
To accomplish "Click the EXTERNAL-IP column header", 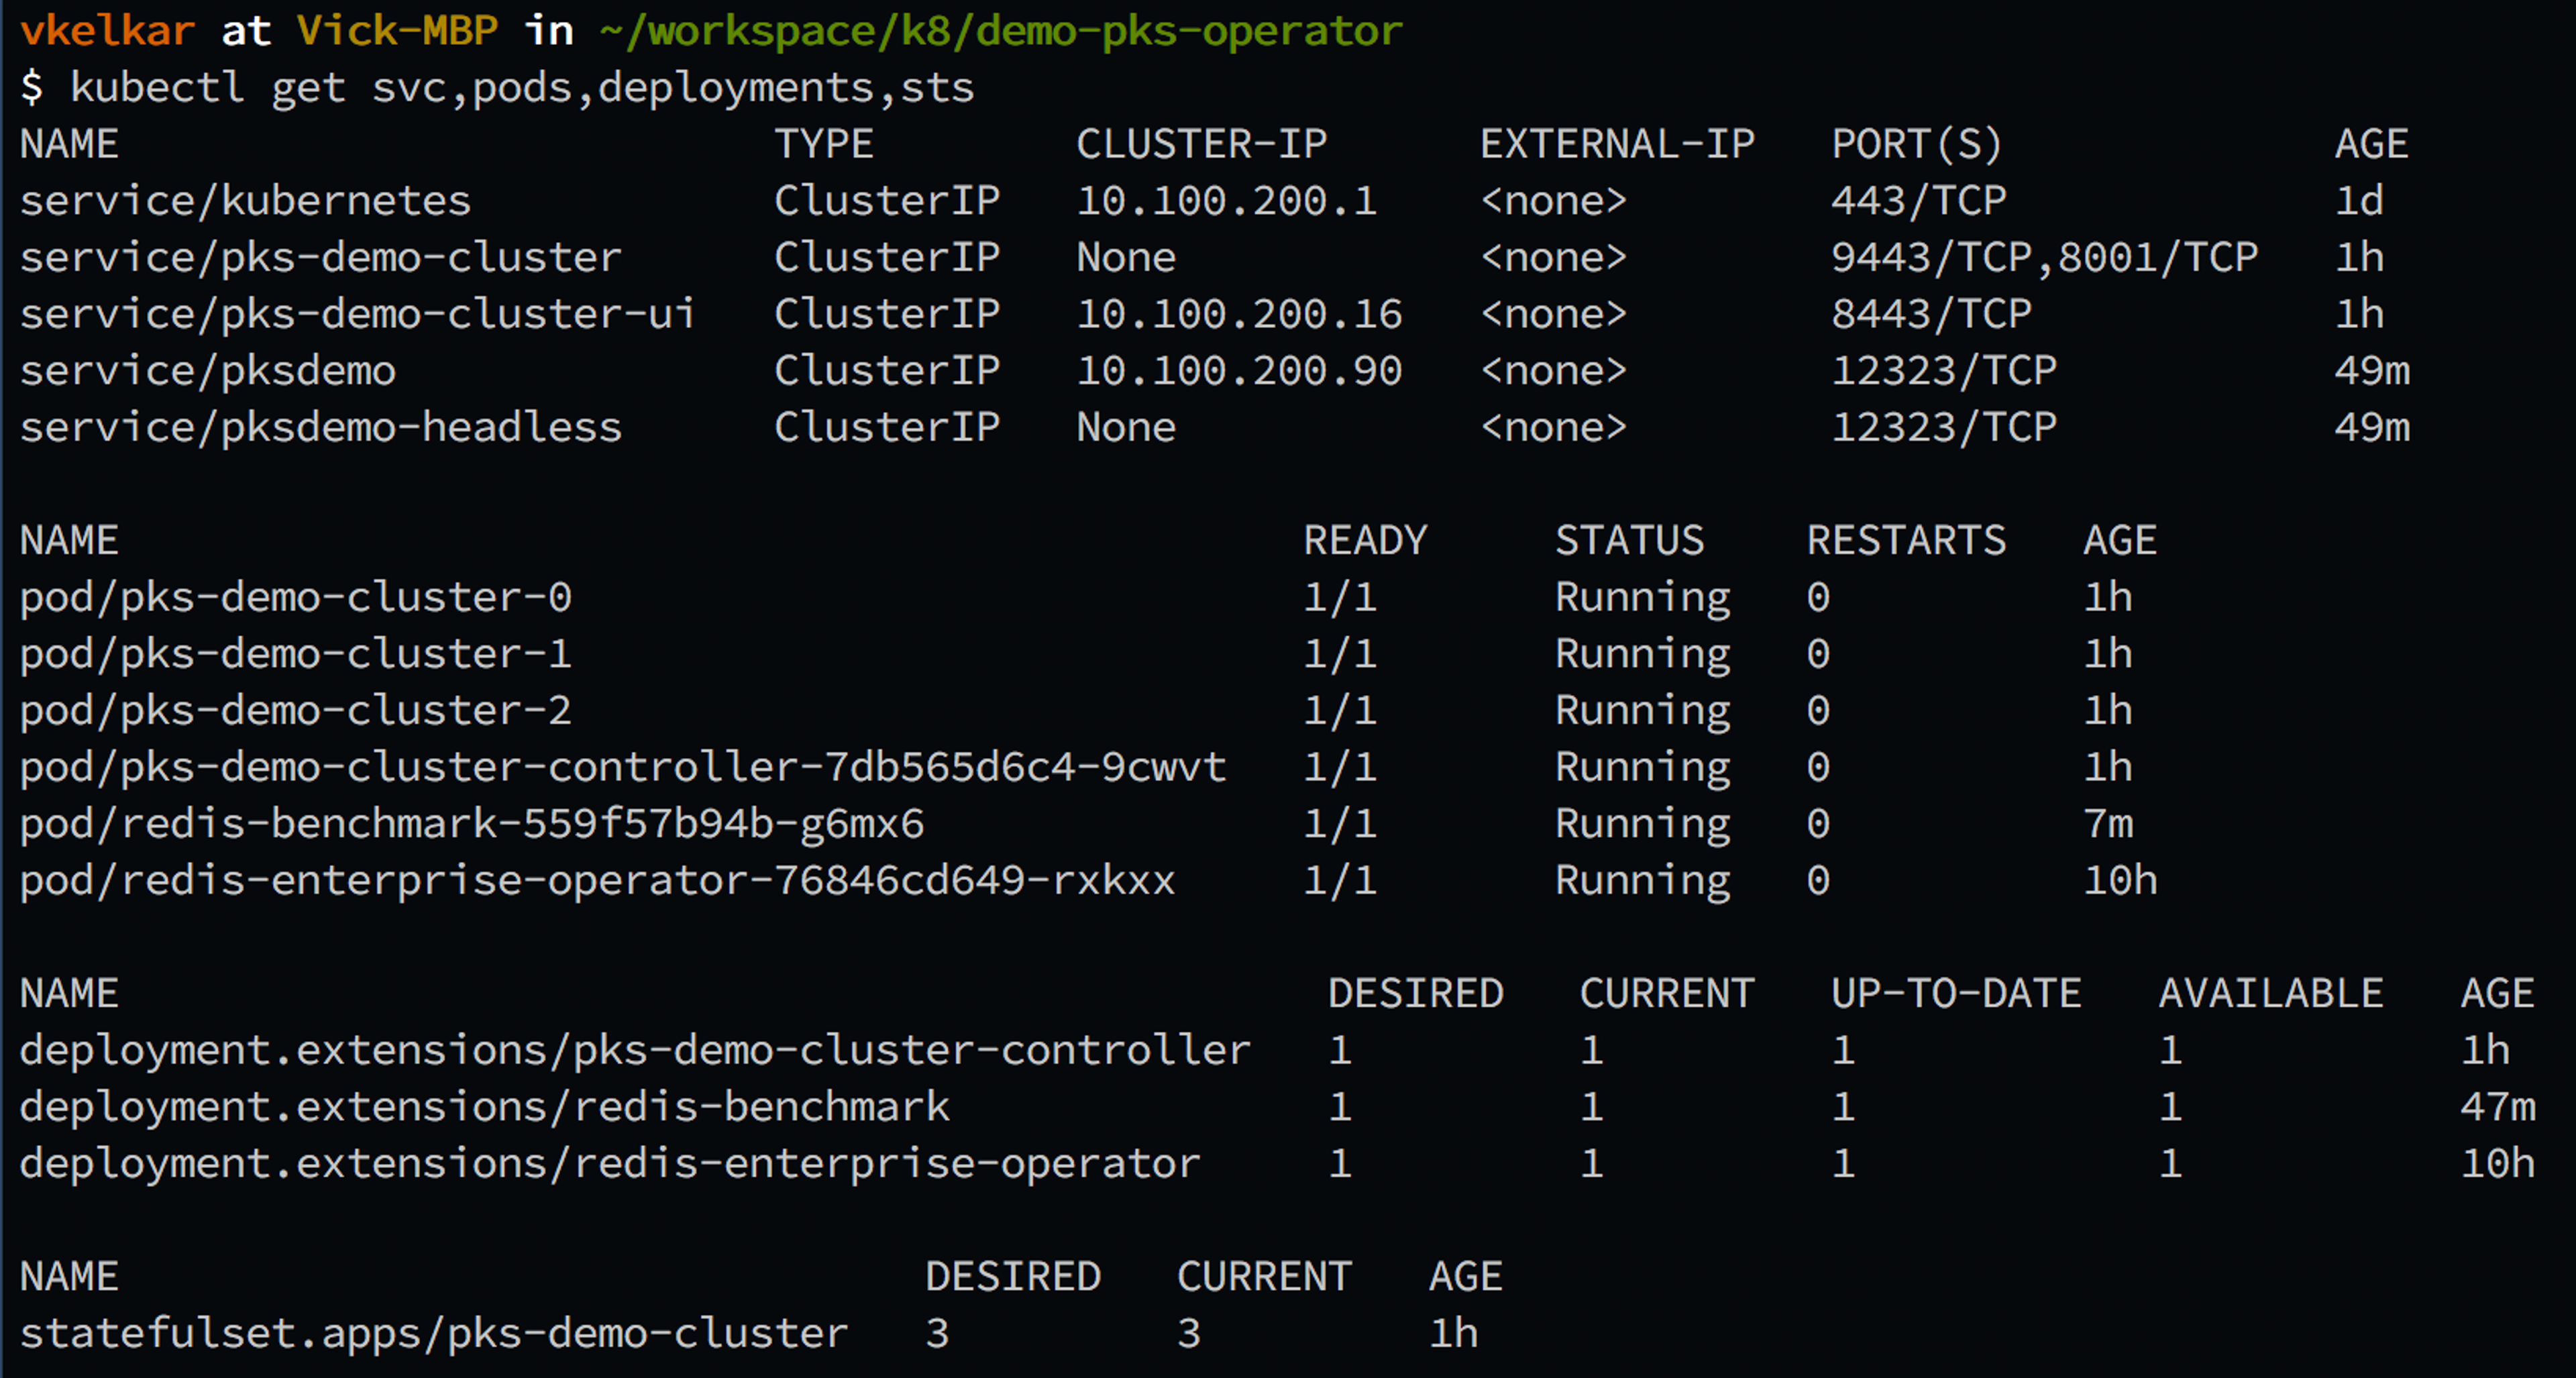I will click(x=1616, y=145).
